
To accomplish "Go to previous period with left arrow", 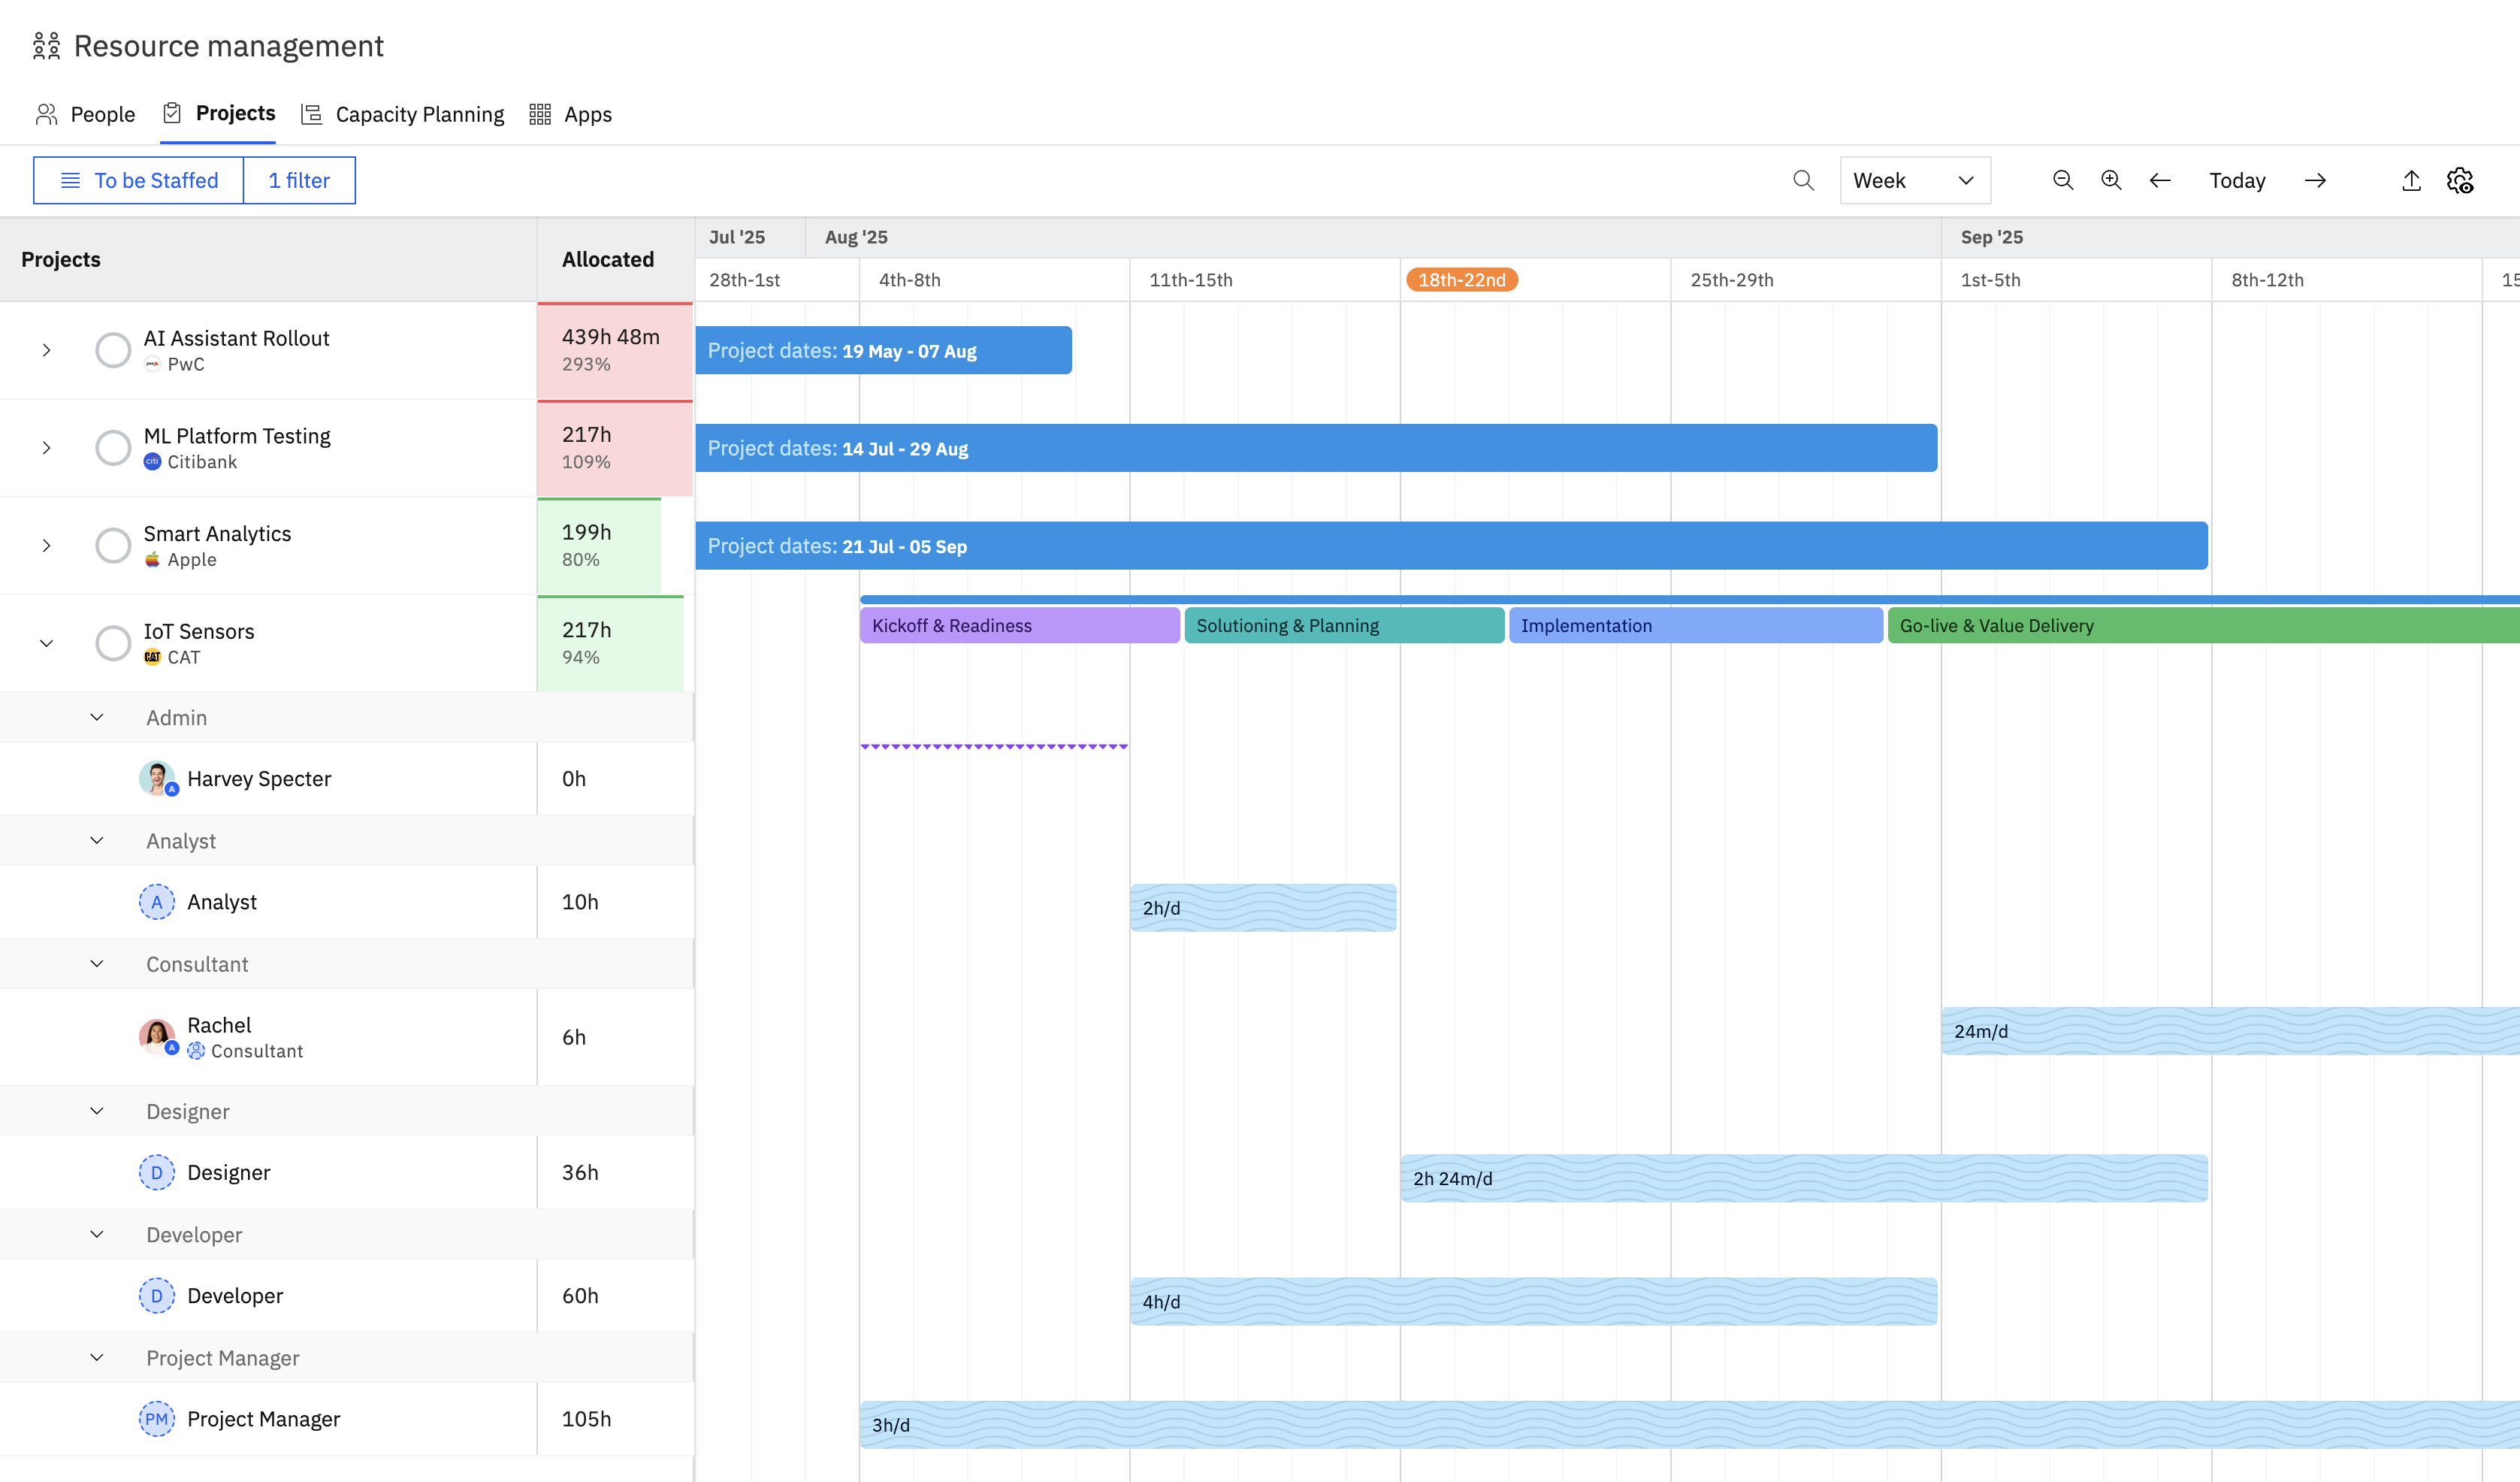I will click(2160, 180).
